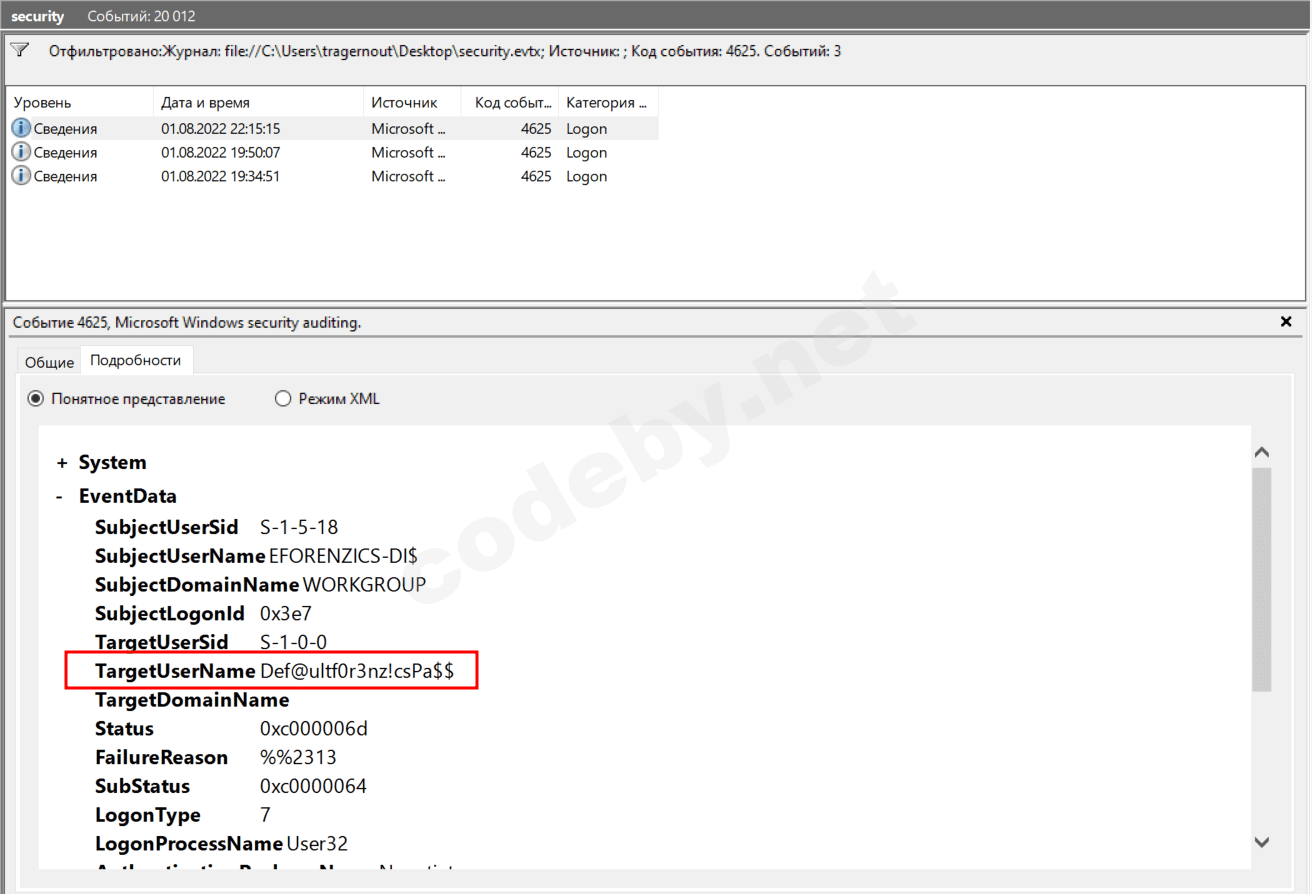The height and width of the screenshot is (894, 1312).
Task: Click Сведения in the 19:50:07 row
Action: pos(65,153)
